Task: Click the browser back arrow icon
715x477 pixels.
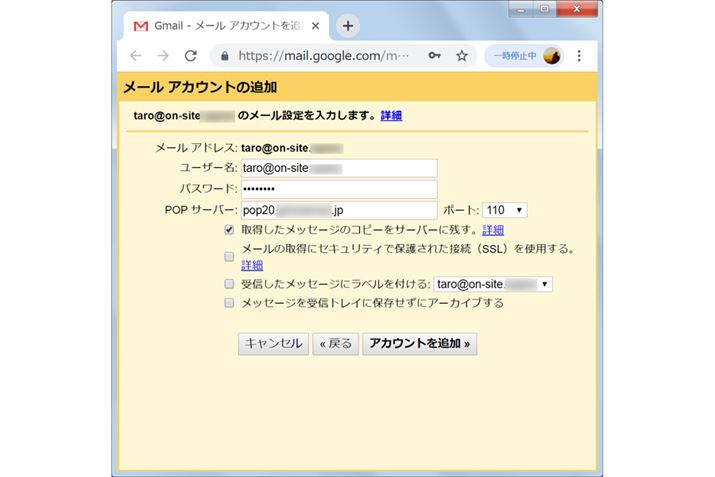Action: point(136,56)
